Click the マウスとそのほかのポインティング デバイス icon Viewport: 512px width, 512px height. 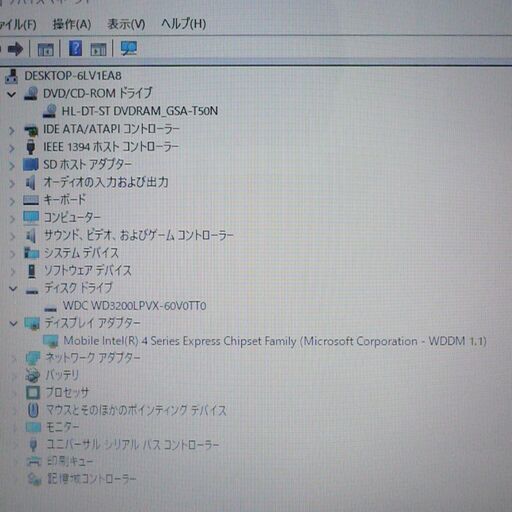(x=33, y=410)
